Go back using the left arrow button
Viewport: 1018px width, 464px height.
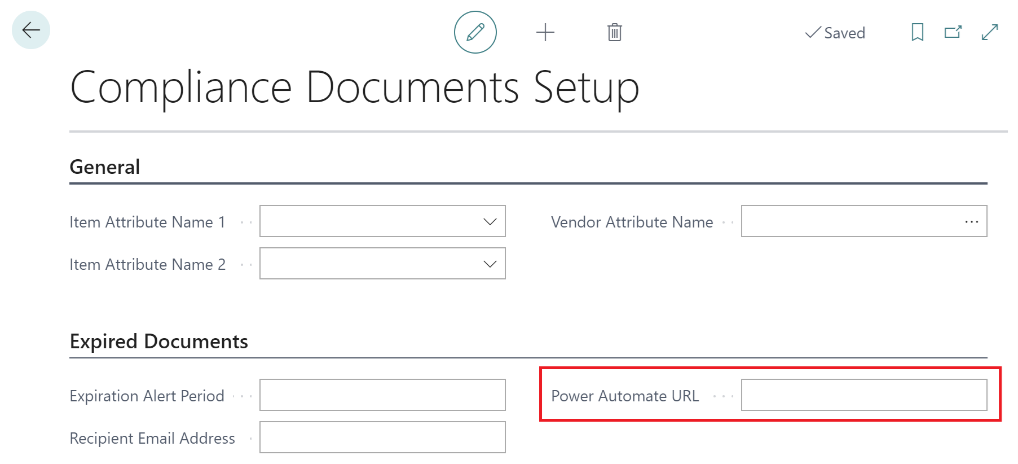[x=31, y=31]
